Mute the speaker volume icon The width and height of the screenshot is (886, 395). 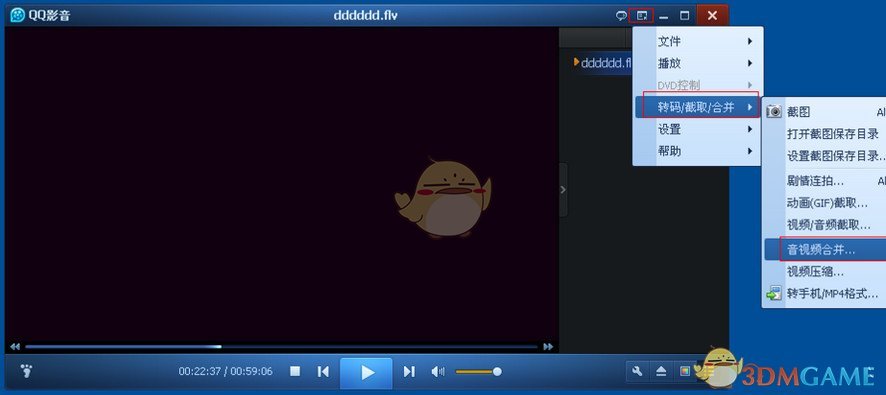click(x=438, y=371)
